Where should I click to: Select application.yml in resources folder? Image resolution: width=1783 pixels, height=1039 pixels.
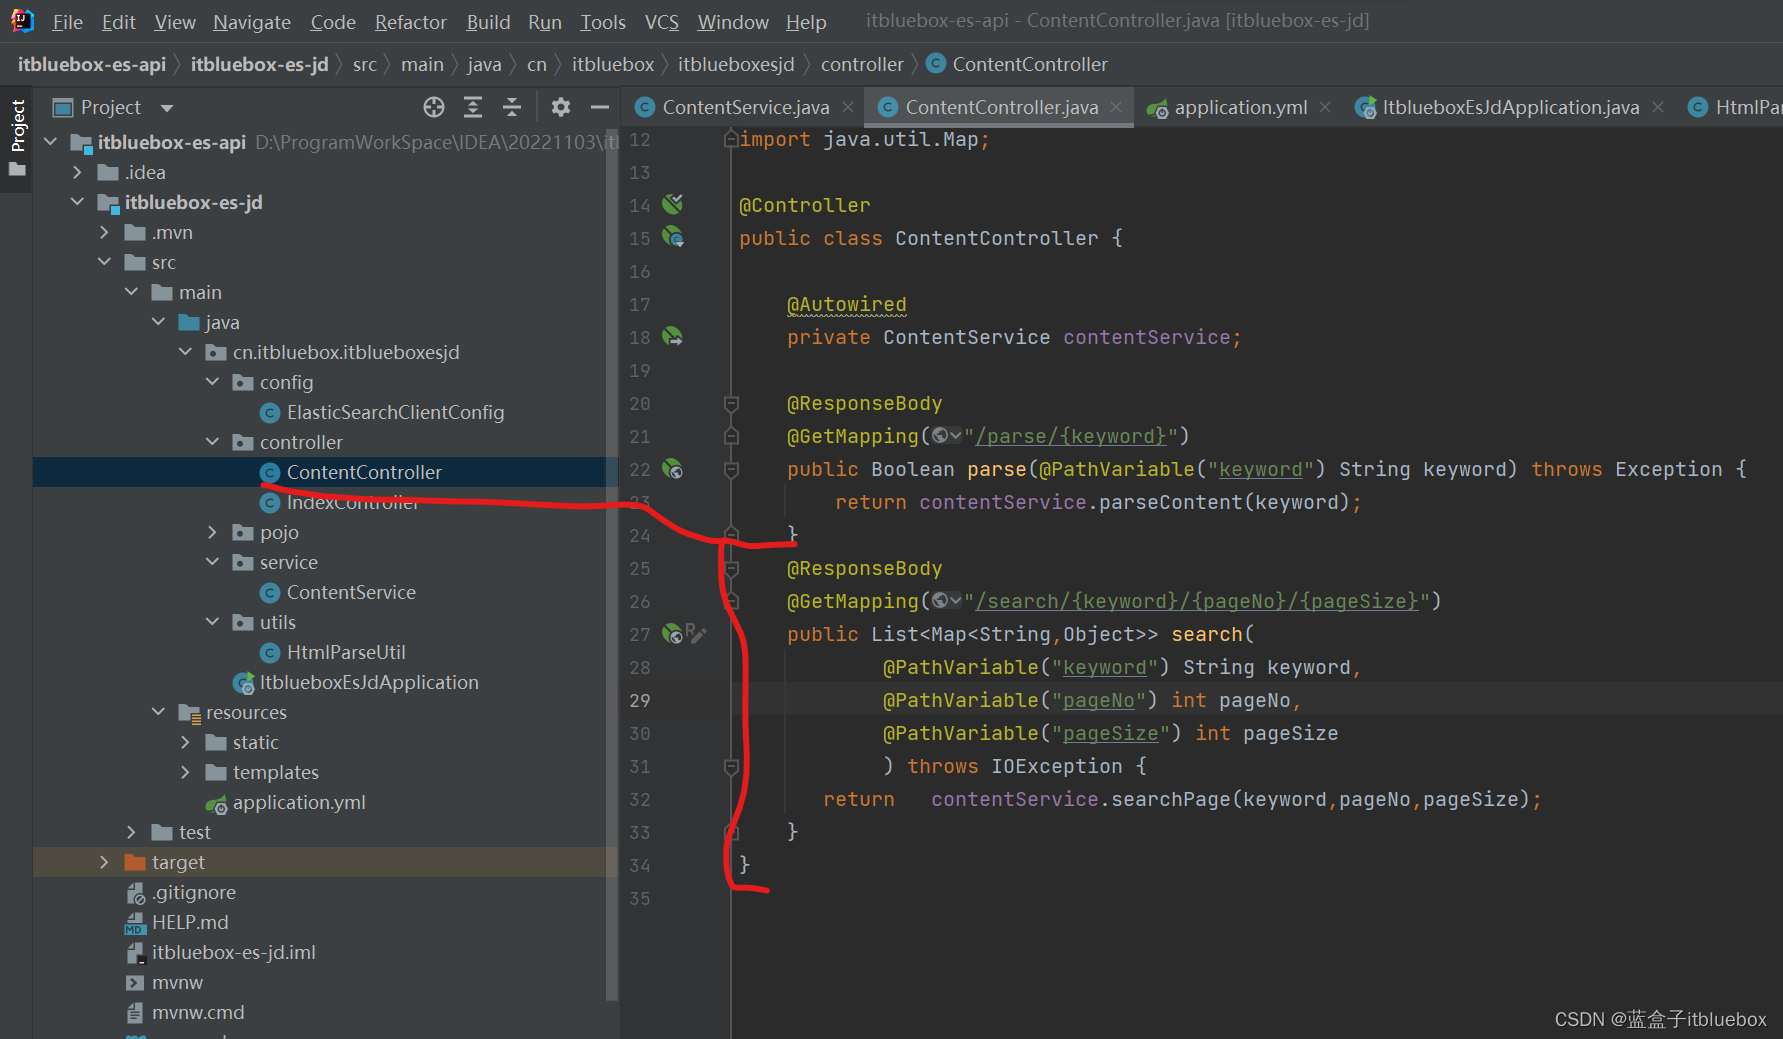299,802
